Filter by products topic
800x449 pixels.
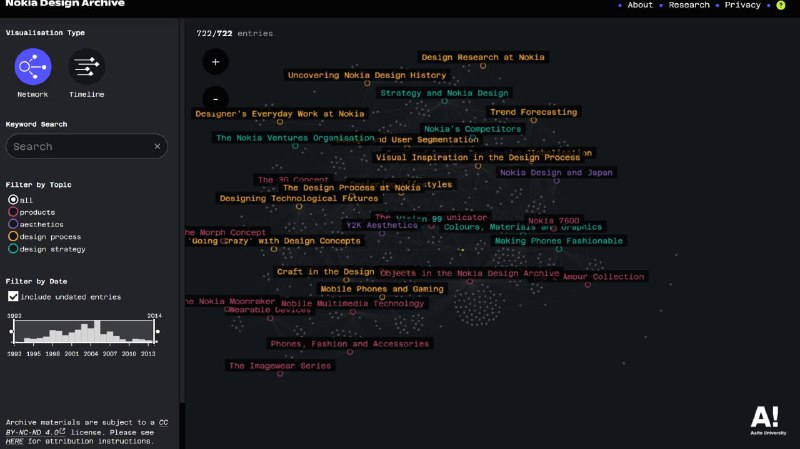pyautogui.click(x=13, y=212)
